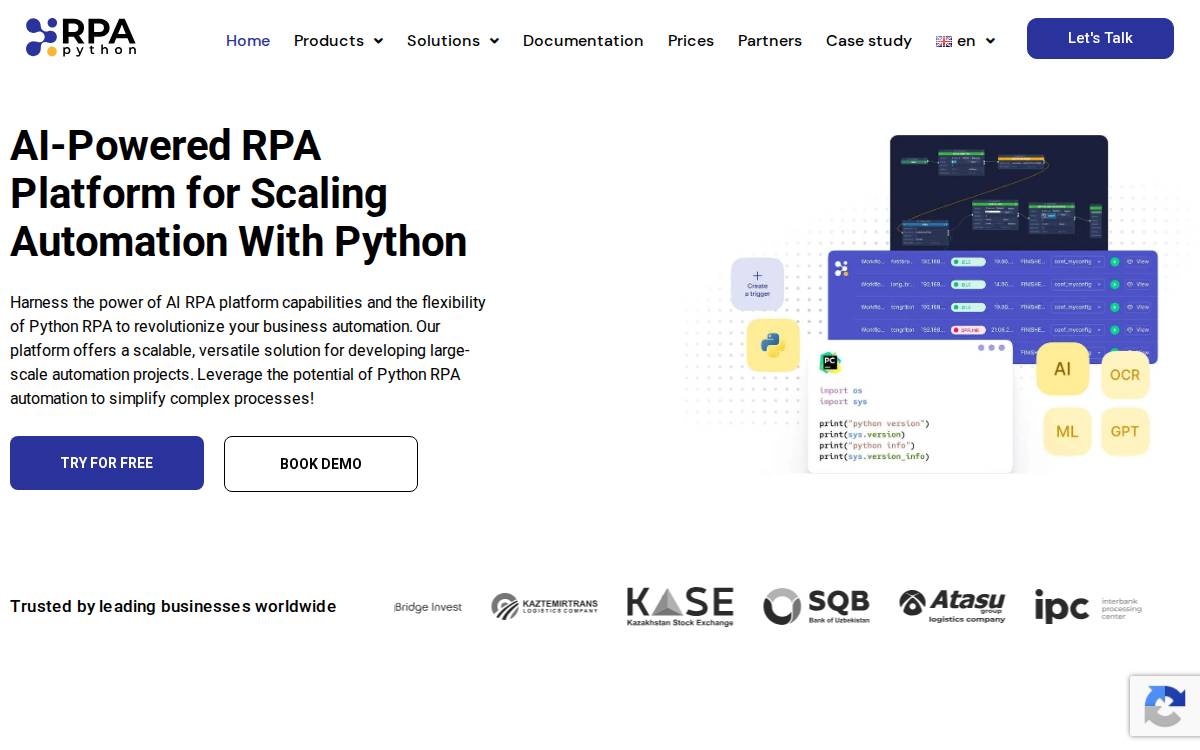1200x750 pixels.
Task: Go to the Prices page
Action: 691,41
